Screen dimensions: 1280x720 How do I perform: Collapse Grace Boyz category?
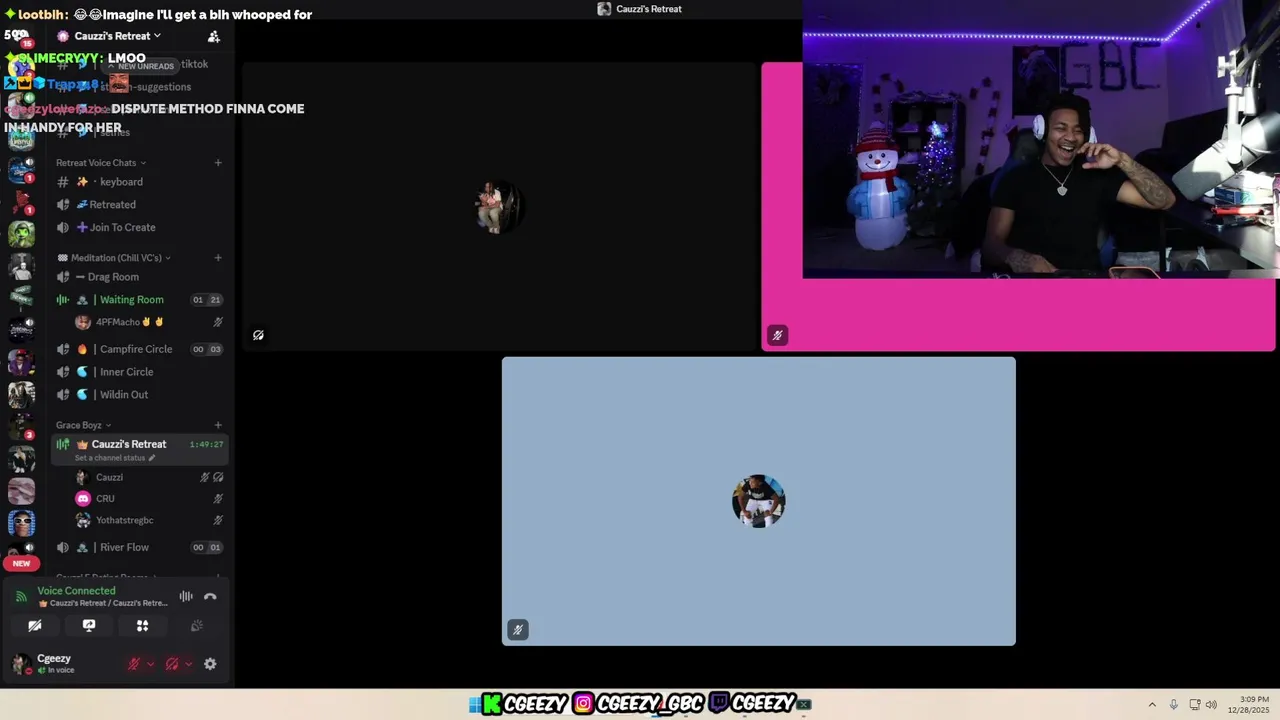click(84, 425)
